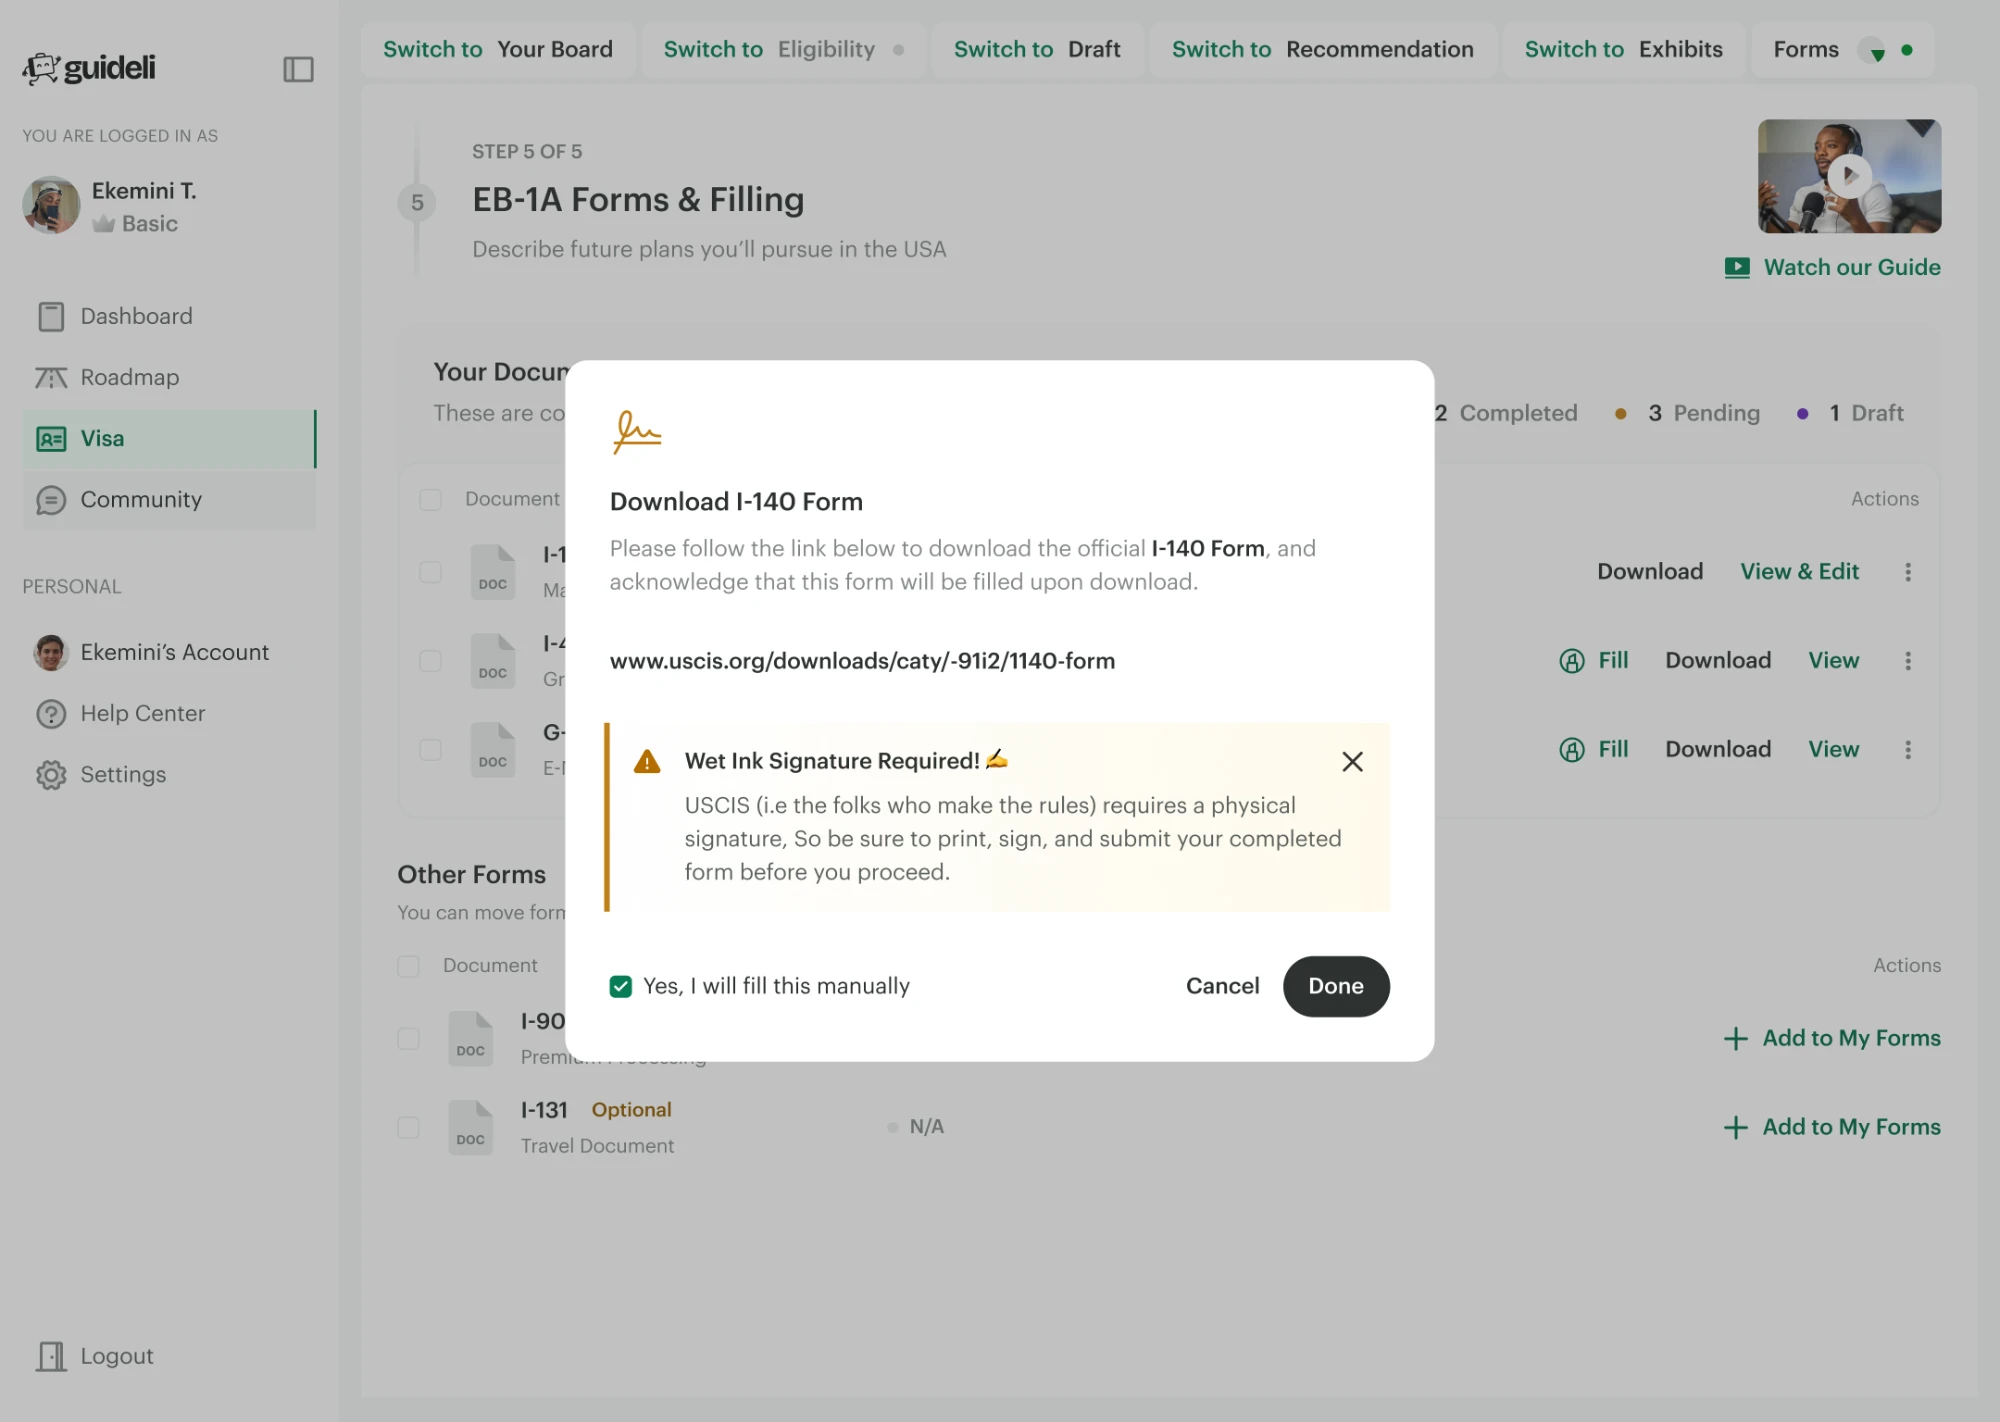Uncheck Yes, I will fill this manually

[x=620, y=987]
